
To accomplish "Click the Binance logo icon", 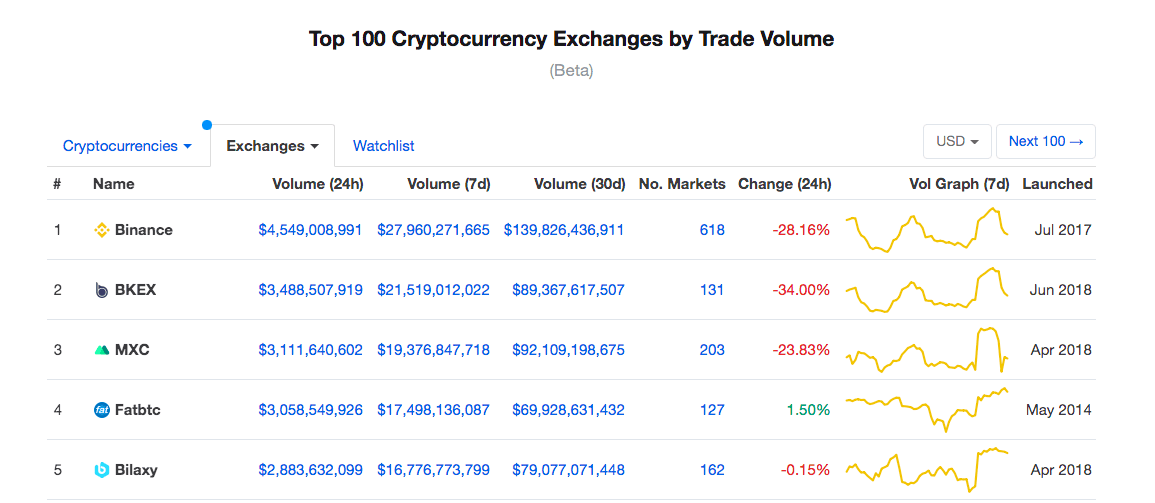I will 101,230.
